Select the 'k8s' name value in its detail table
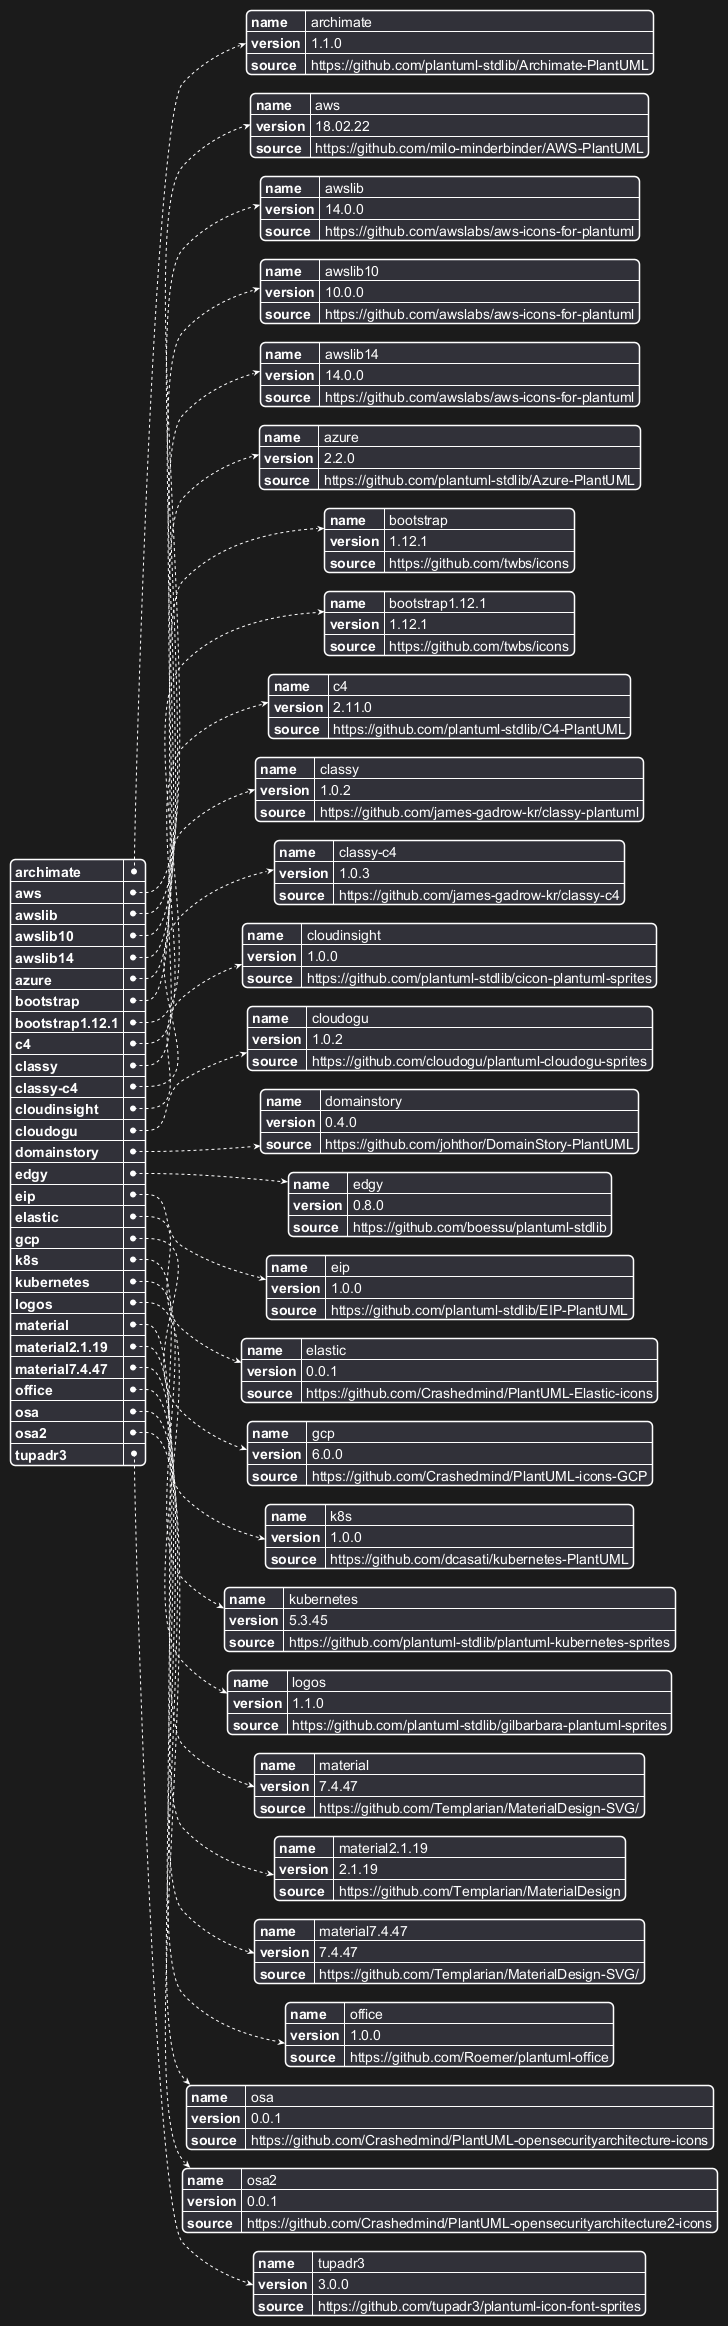The height and width of the screenshot is (2326, 728). [340, 1517]
